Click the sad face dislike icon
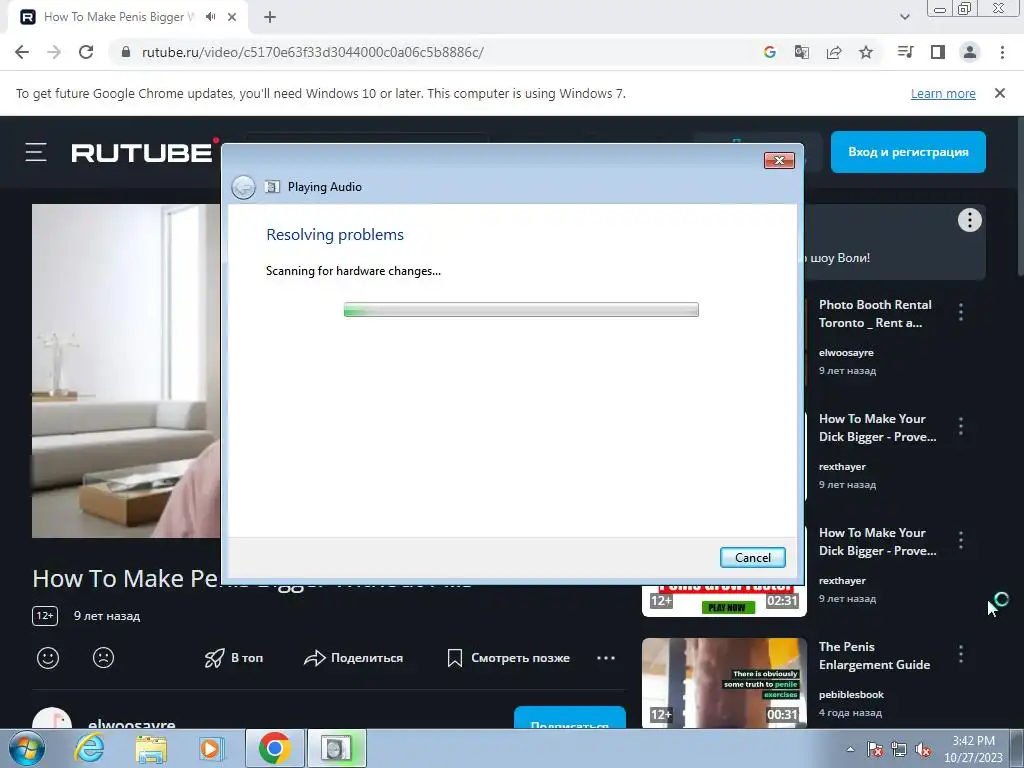The width and height of the screenshot is (1024, 768). coord(103,658)
